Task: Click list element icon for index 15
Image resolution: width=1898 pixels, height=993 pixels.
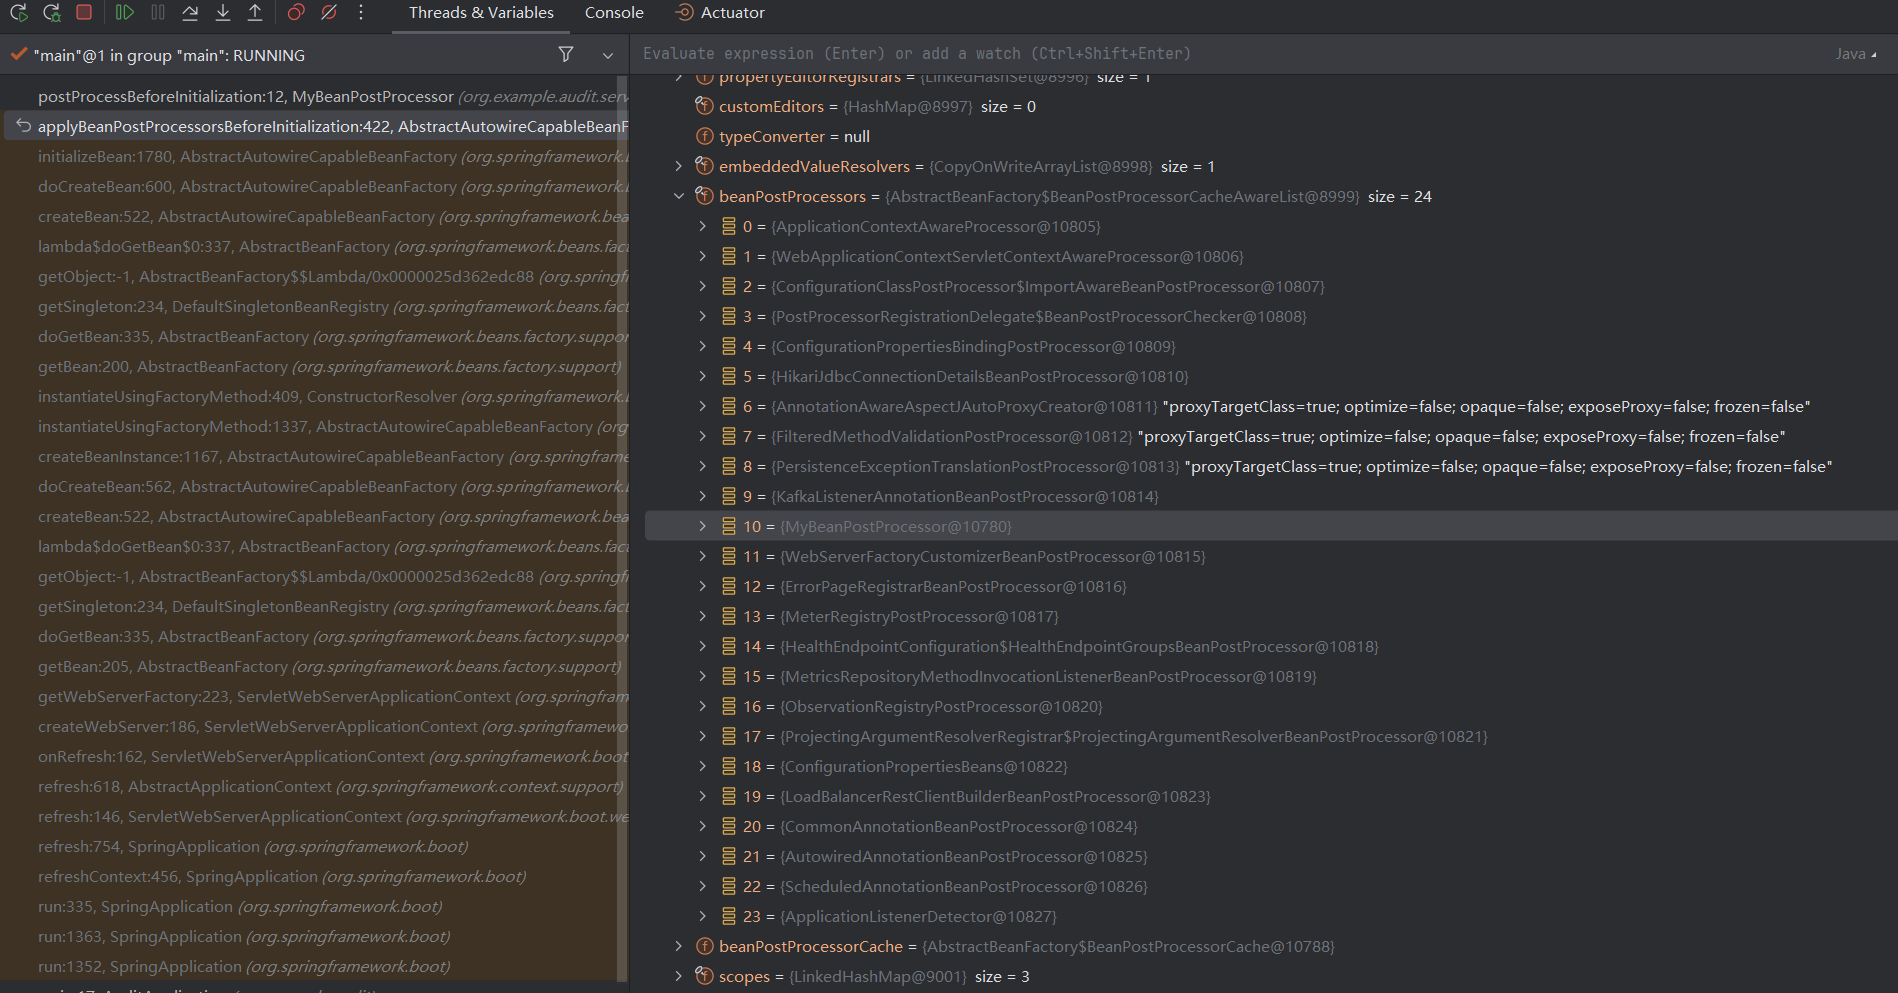Action: (x=729, y=676)
